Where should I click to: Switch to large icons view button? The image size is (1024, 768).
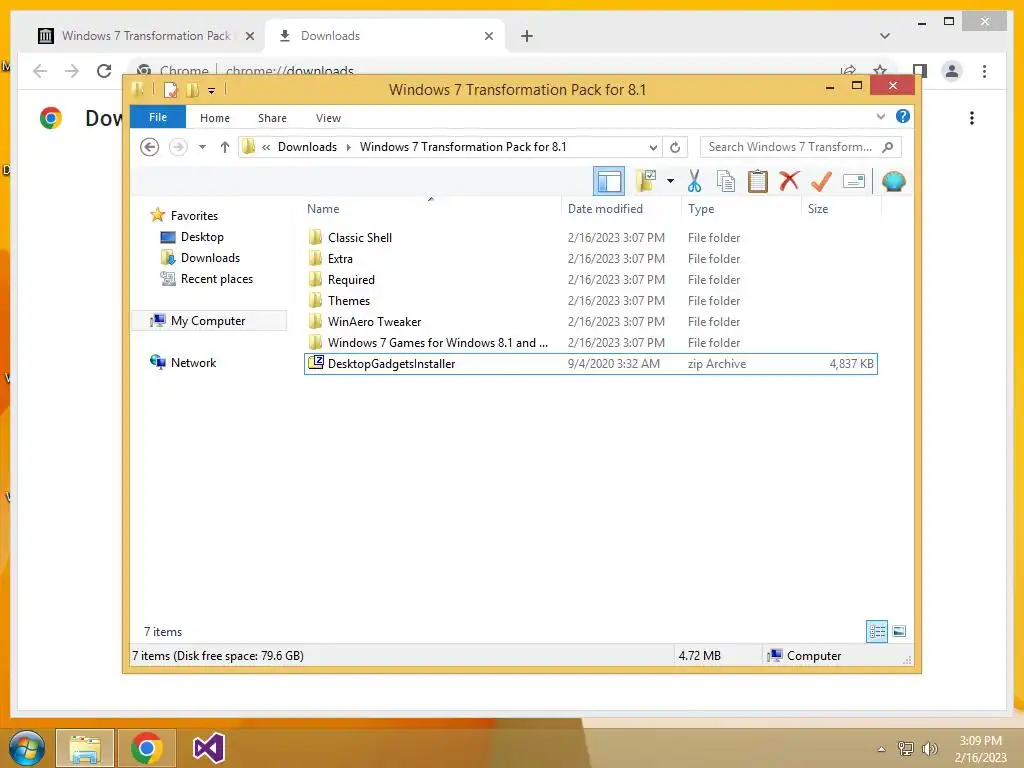899,631
